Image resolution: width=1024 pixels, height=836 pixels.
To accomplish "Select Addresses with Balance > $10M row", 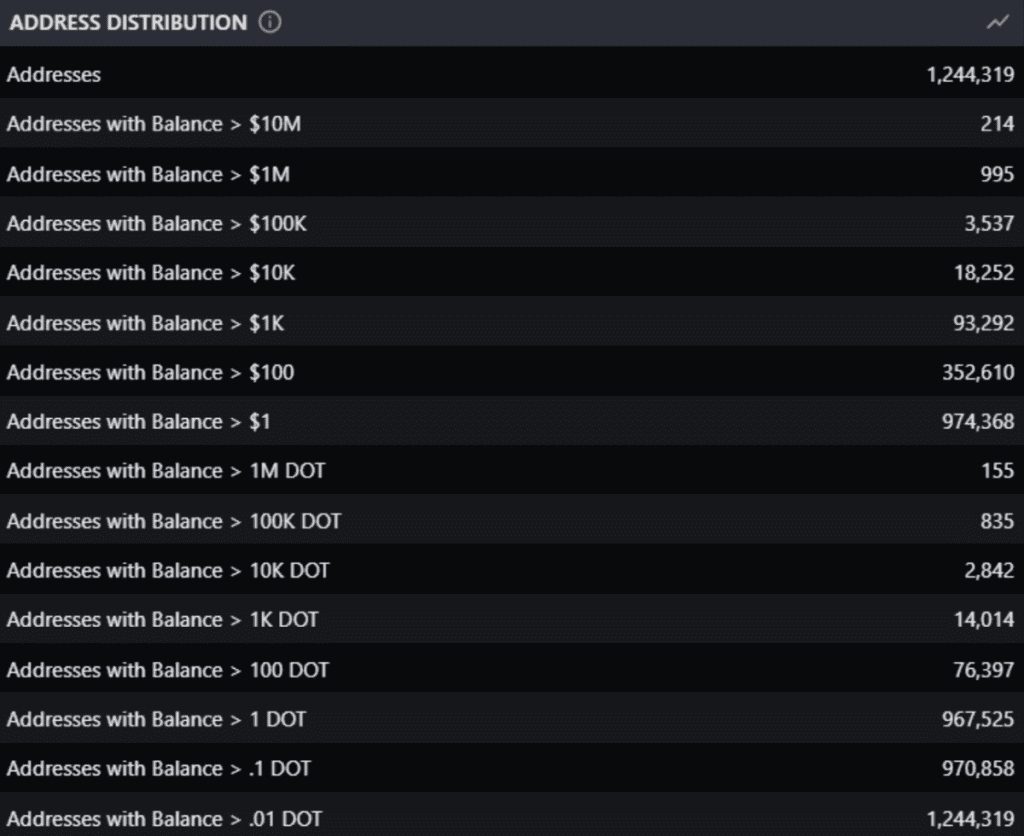I will (x=512, y=123).
